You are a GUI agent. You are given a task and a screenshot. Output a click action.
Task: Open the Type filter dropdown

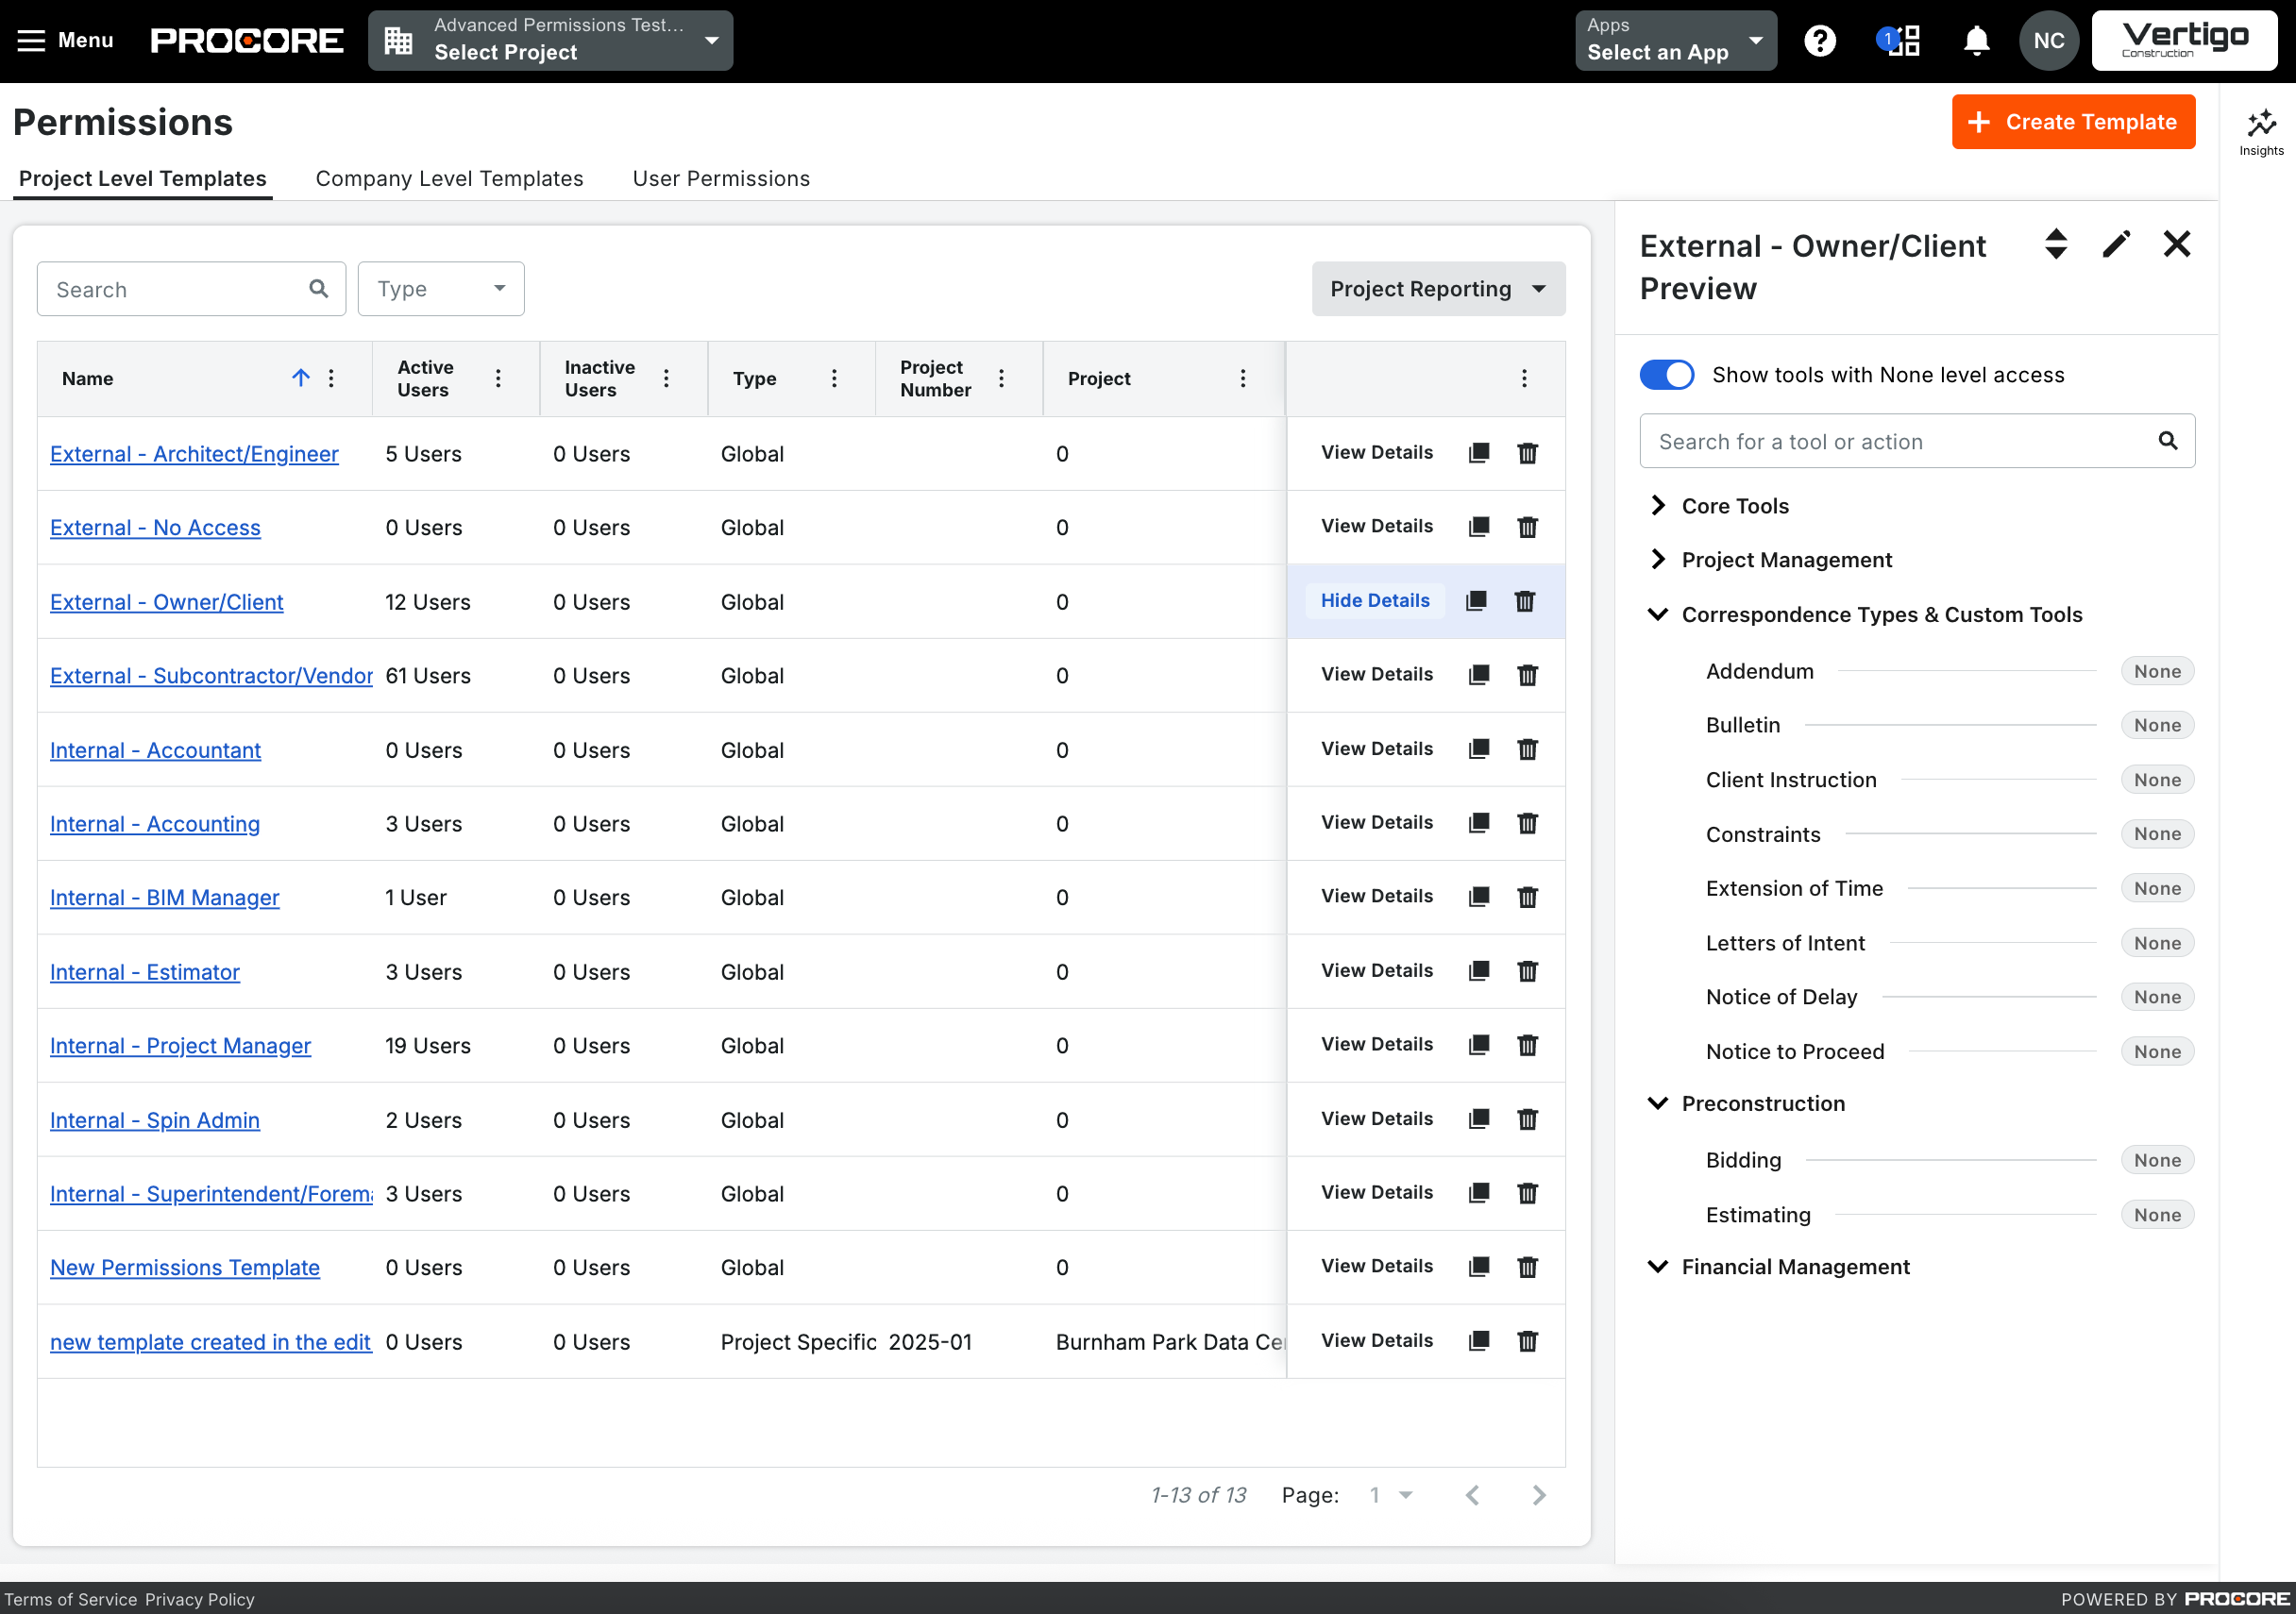click(x=440, y=289)
